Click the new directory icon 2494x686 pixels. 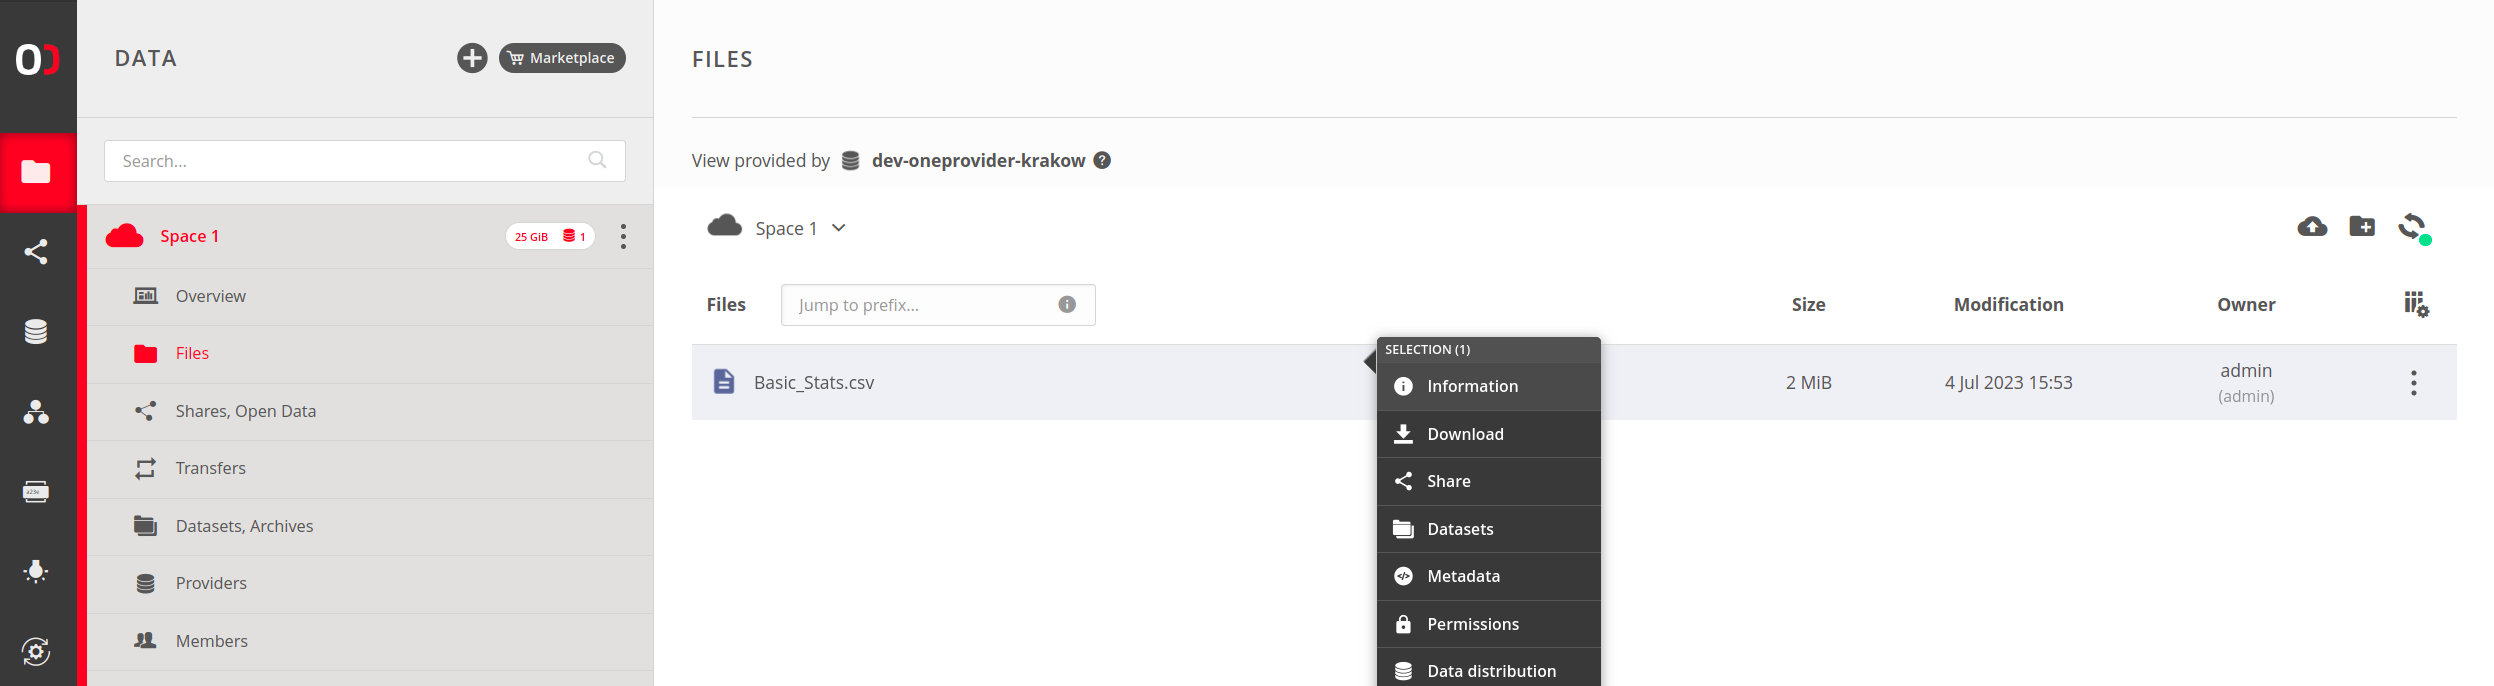pos(2362,226)
